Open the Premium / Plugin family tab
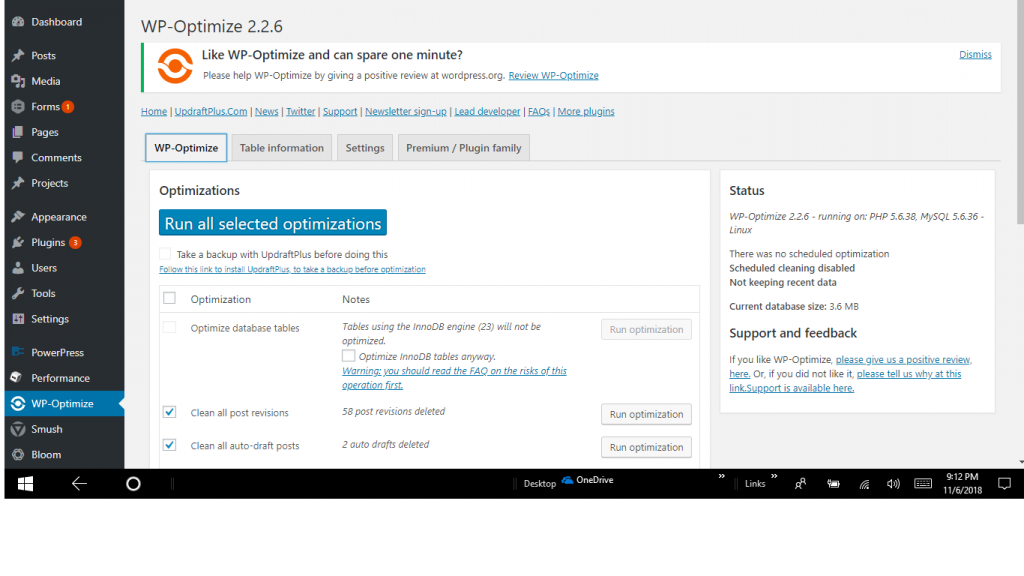 tap(464, 148)
